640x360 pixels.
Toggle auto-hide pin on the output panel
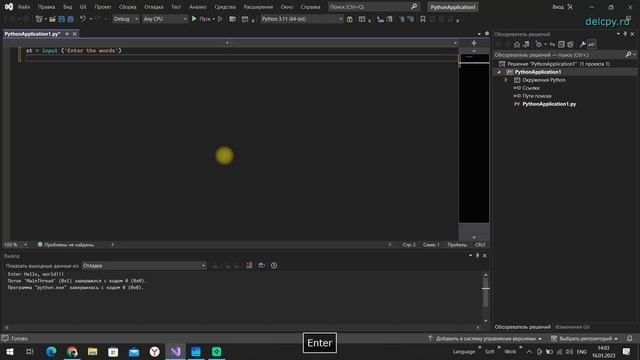pyautogui.click(x=478, y=256)
